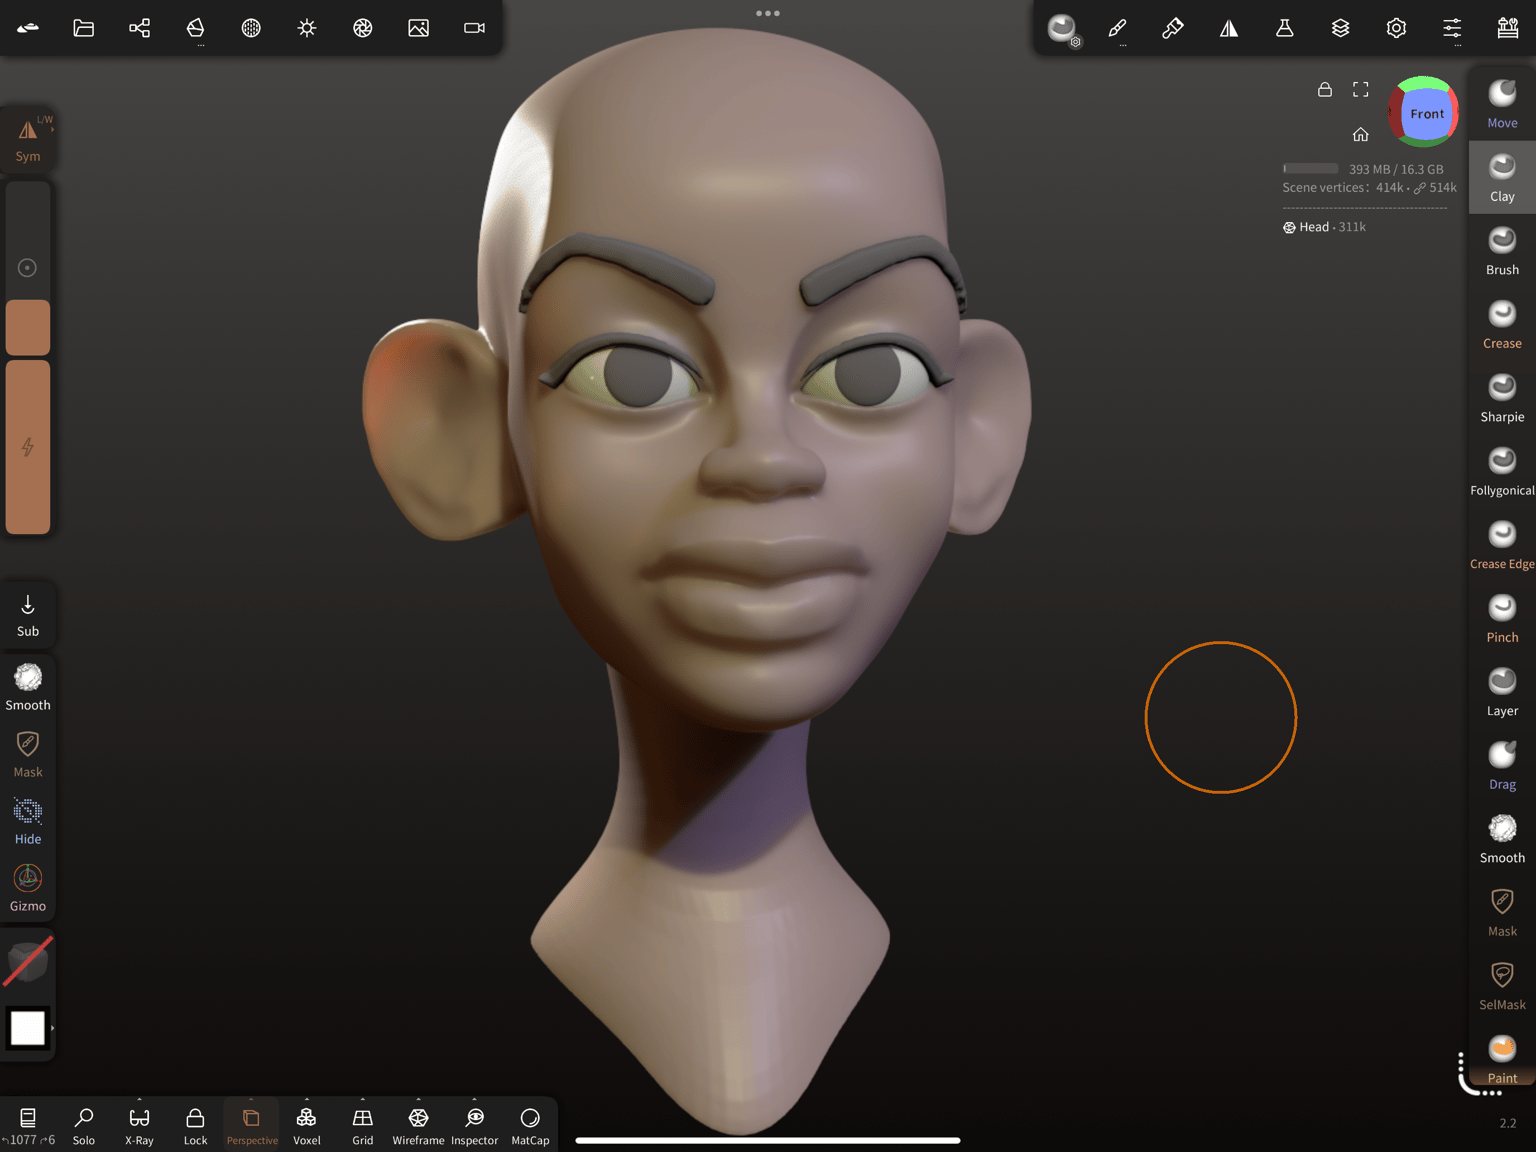The width and height of the screenshot is (1536, 1152).
Task: Open the Background sphere menu
Action: tap(251, 28)
